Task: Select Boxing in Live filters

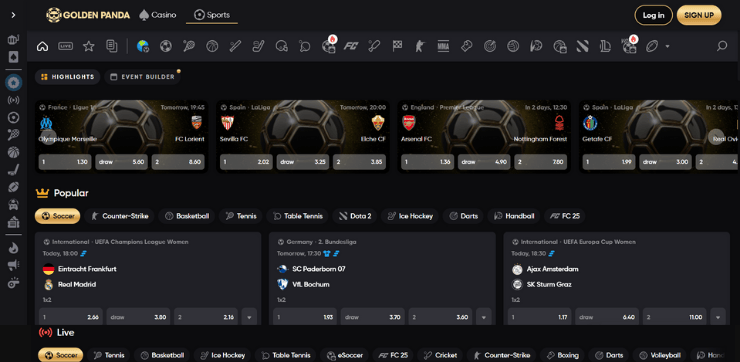Action: [563, 355]
